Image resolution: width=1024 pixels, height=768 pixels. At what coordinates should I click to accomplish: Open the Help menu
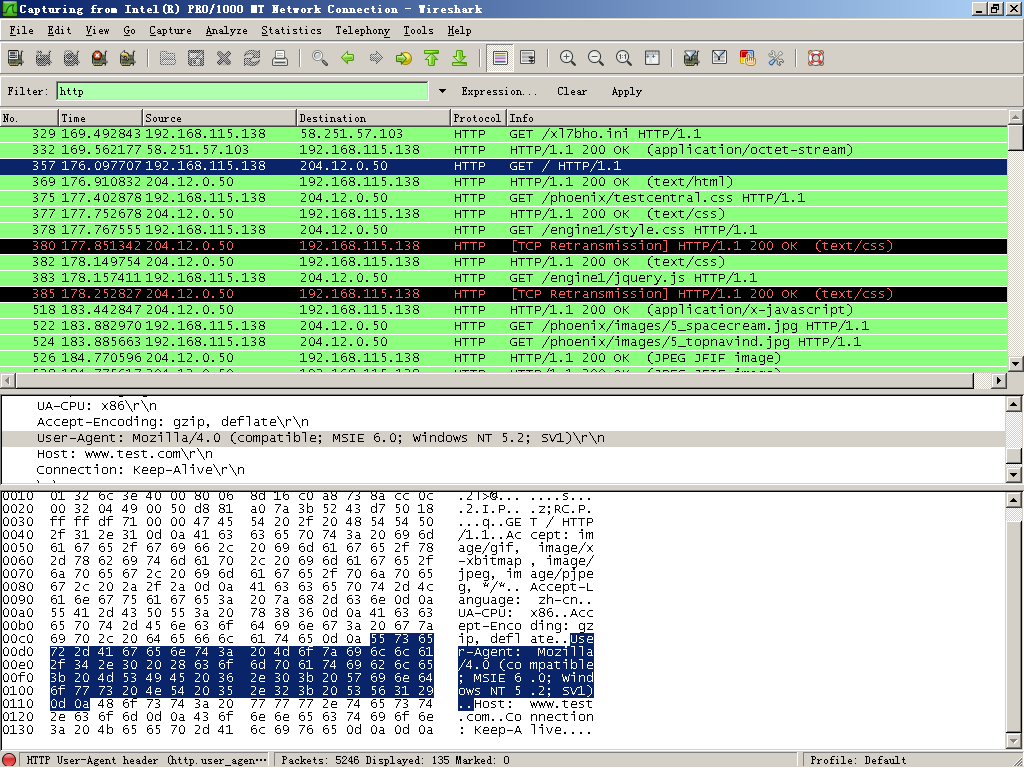(x=460, y=31)
